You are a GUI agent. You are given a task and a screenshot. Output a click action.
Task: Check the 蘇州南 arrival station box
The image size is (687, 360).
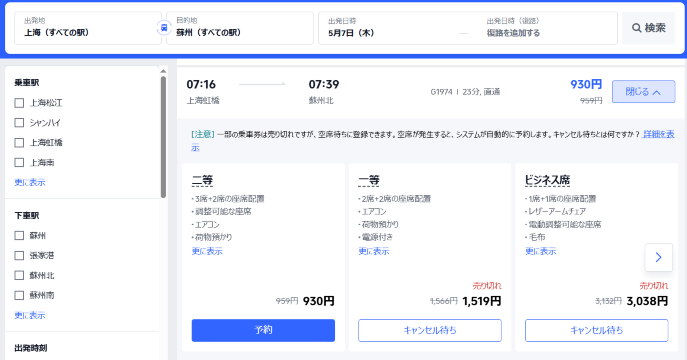pos(19,295)
